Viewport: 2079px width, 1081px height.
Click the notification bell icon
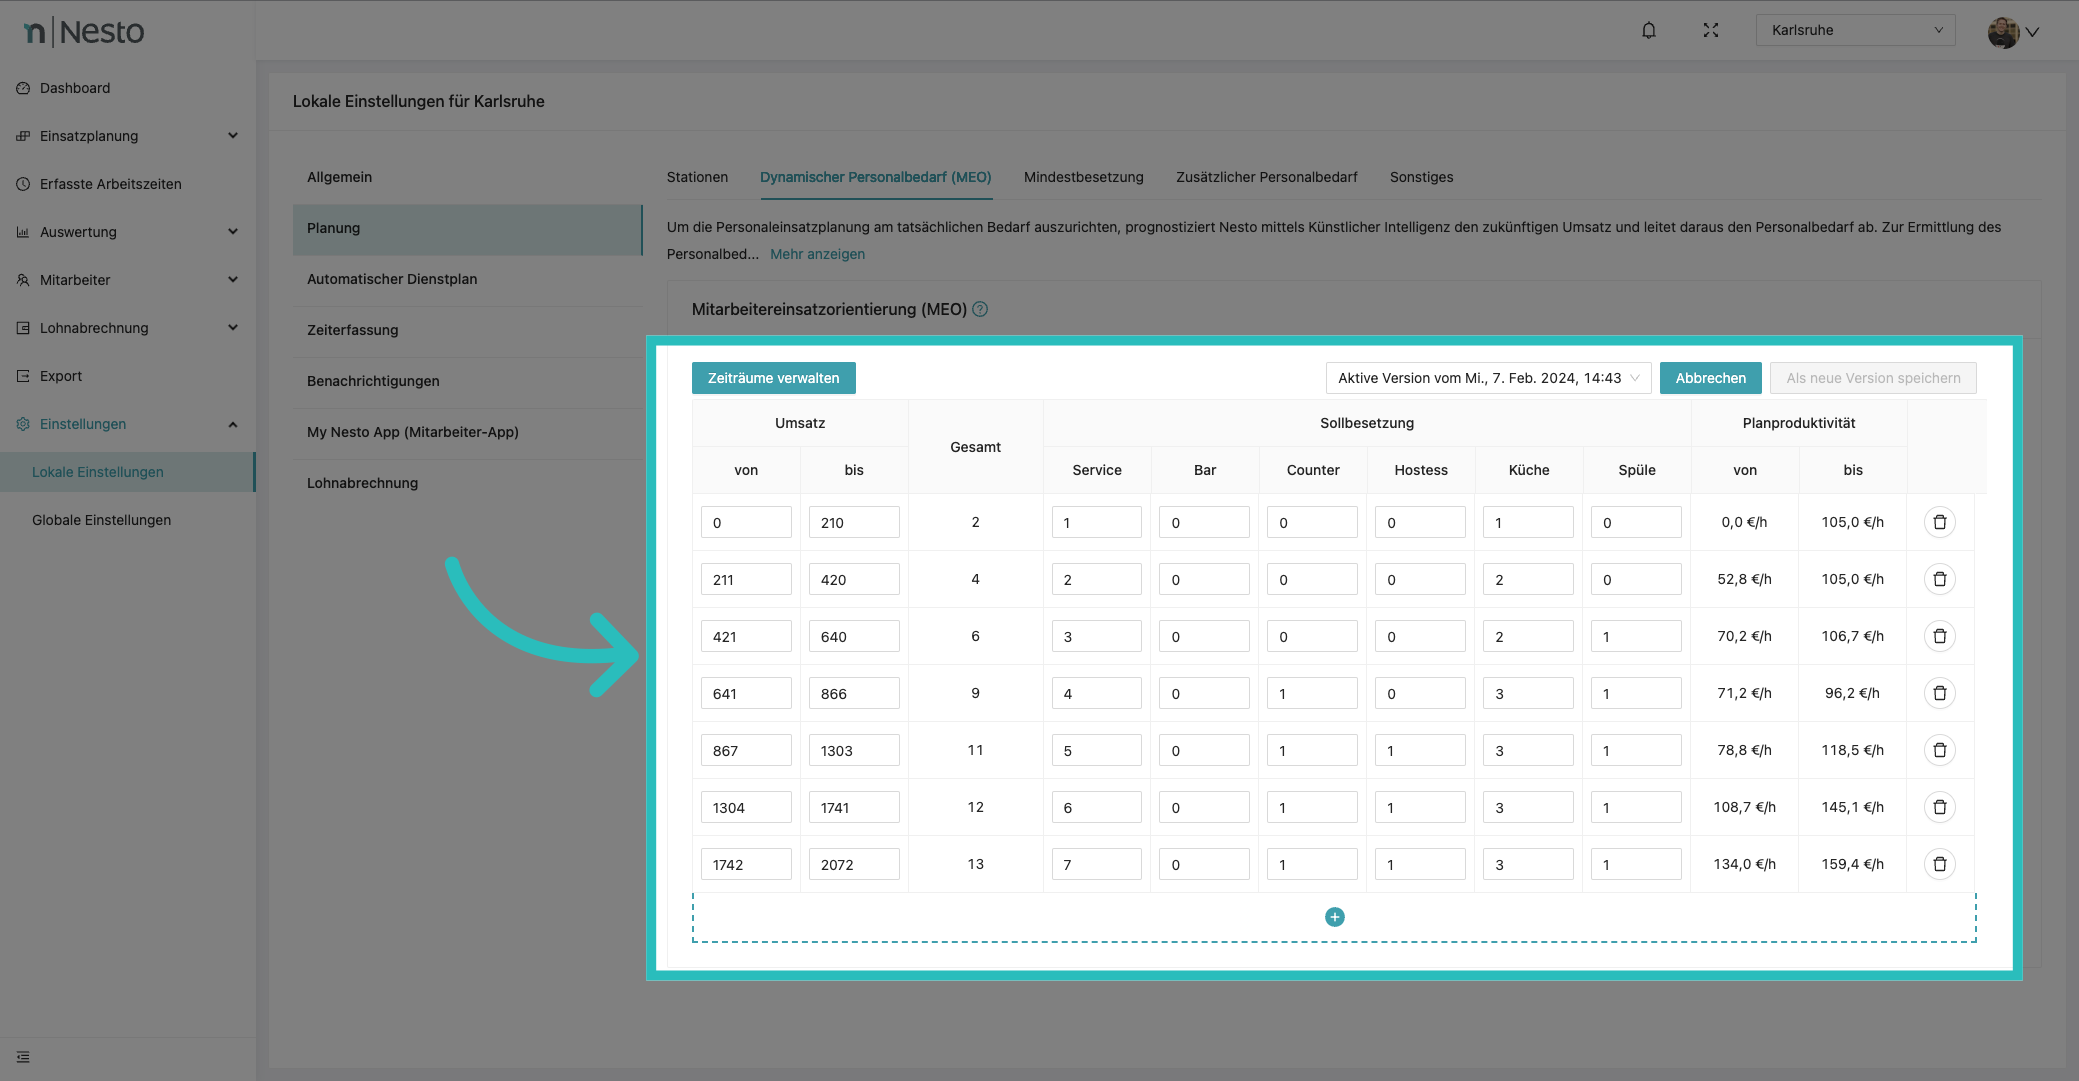click(1649, 30)
